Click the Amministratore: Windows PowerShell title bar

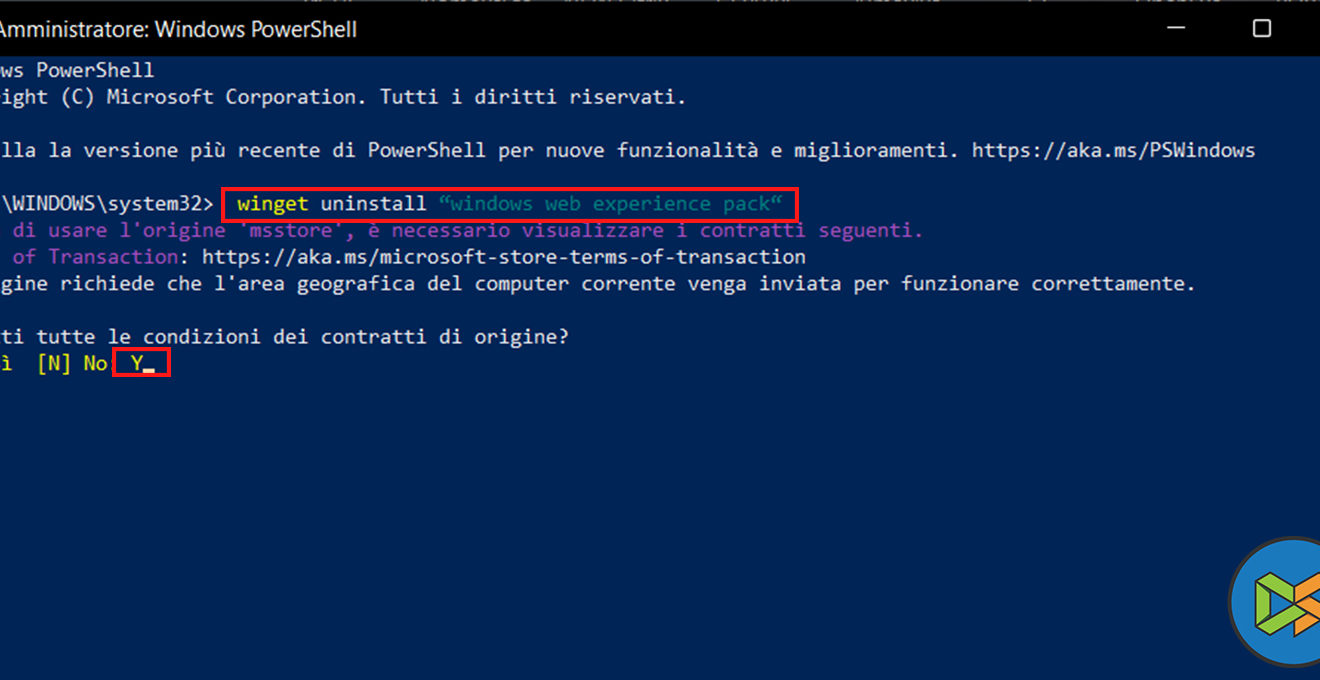tap(180, 29)
